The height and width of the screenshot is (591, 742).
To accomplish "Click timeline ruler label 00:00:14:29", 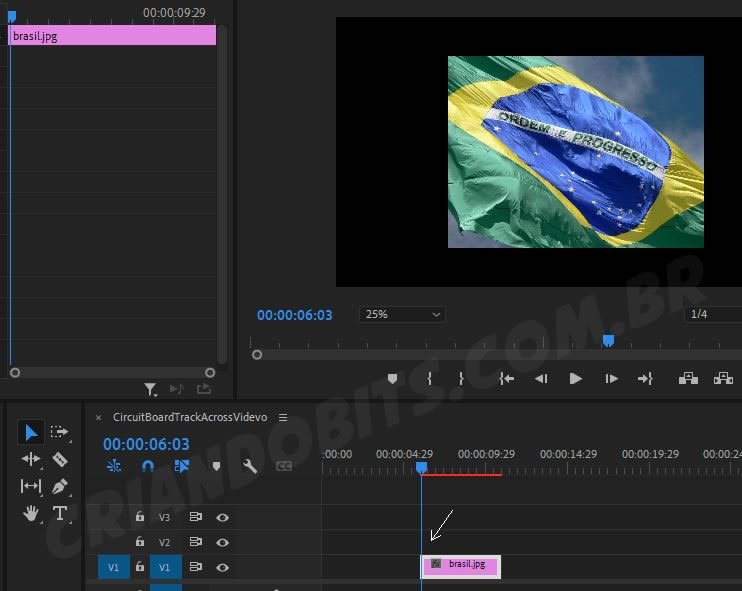I will click(x=568, y=454).
